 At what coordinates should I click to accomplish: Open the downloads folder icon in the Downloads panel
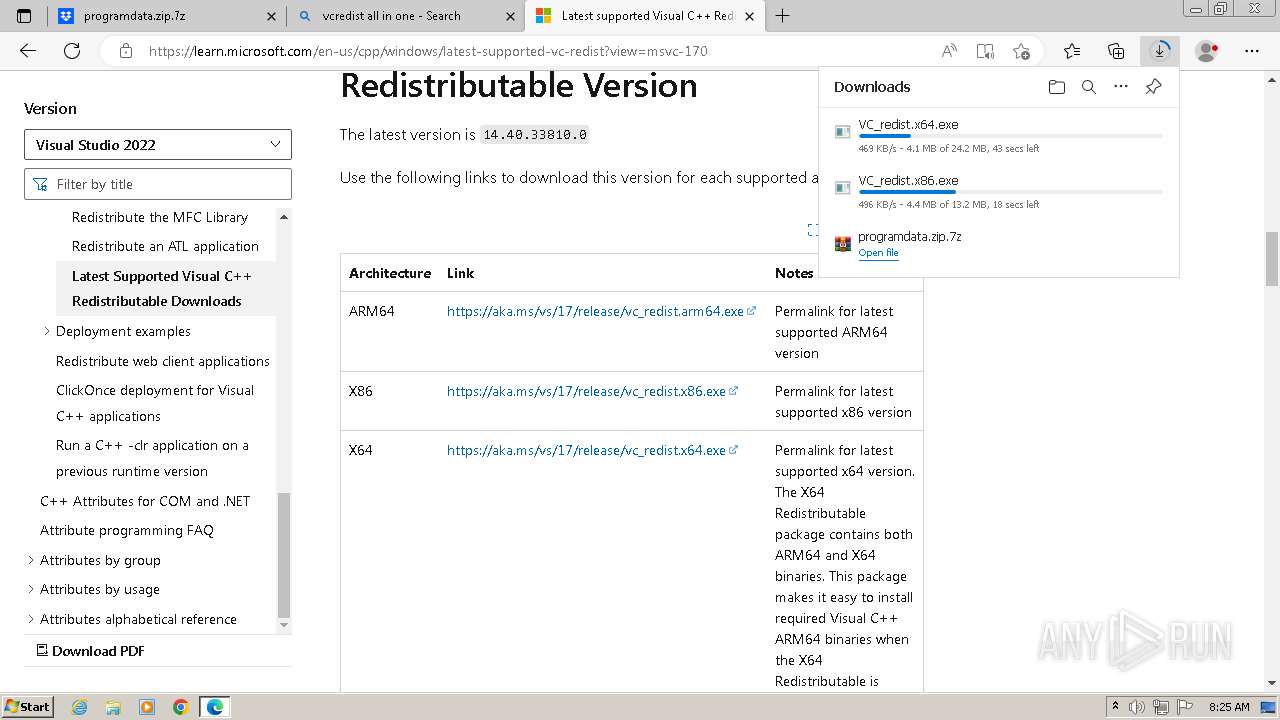(1057, 87)
